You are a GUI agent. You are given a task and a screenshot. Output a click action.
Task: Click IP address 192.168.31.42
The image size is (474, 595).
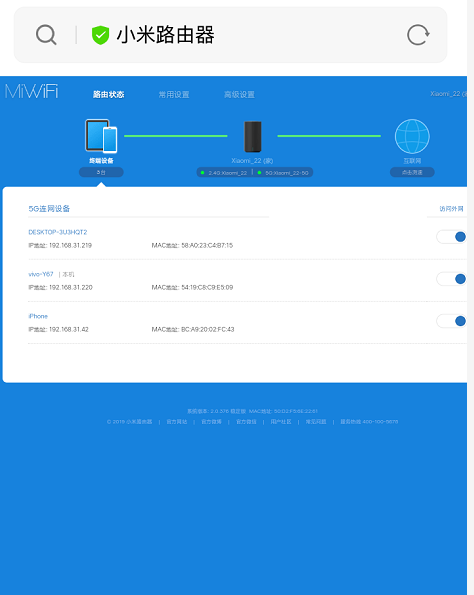(69, 329)
